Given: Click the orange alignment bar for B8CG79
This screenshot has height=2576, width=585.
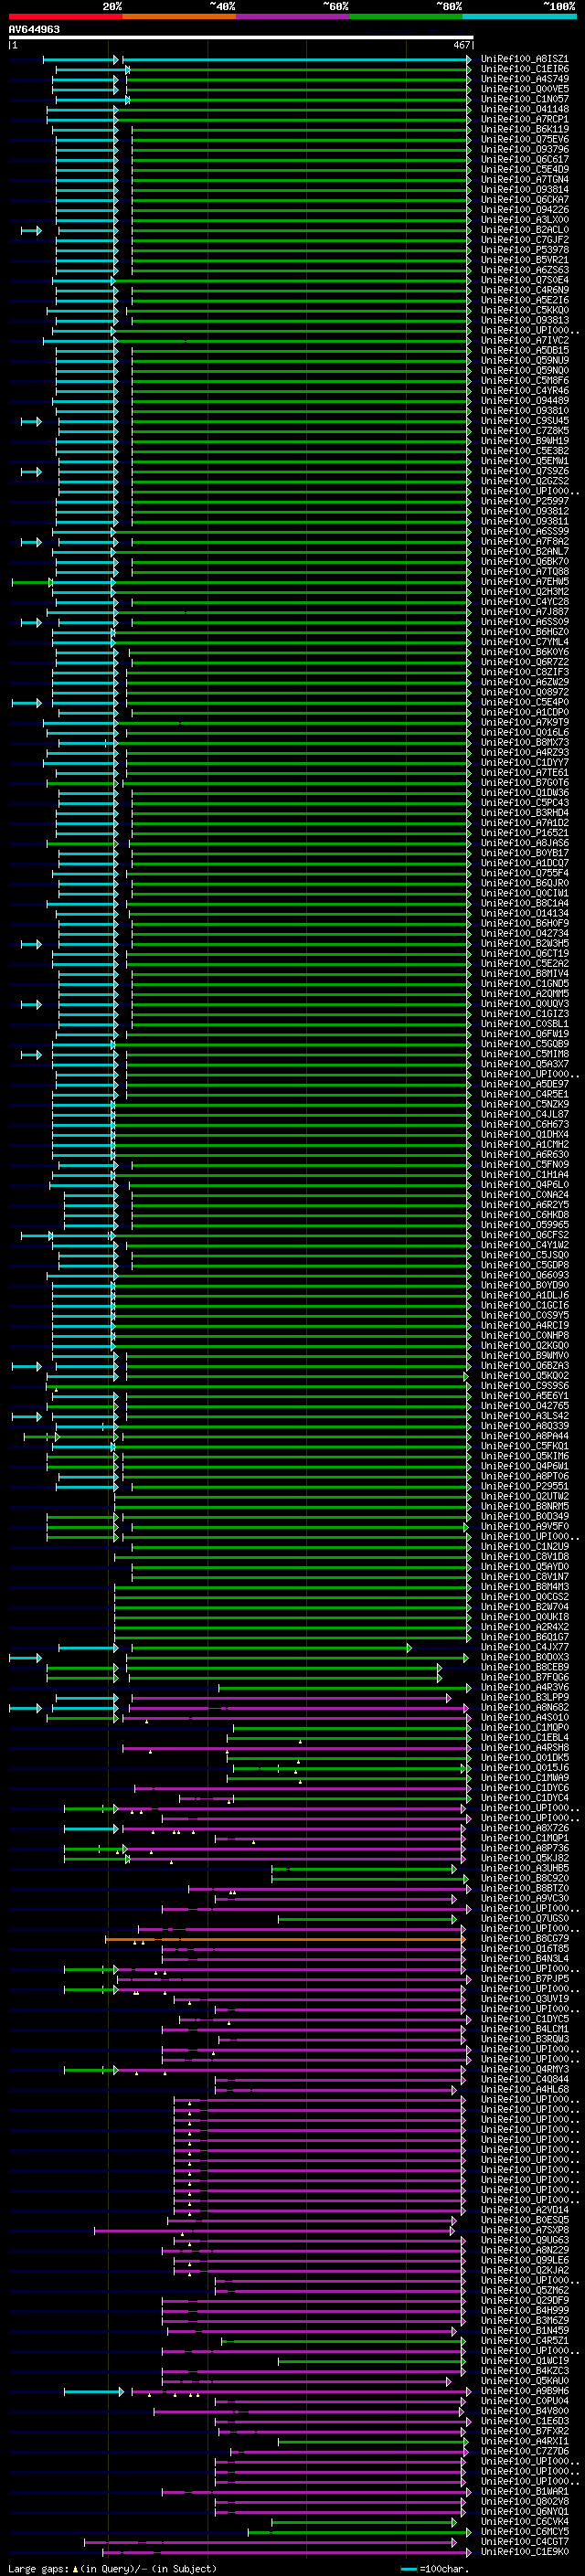Looking at the screenshot, I should point(285,1939).
